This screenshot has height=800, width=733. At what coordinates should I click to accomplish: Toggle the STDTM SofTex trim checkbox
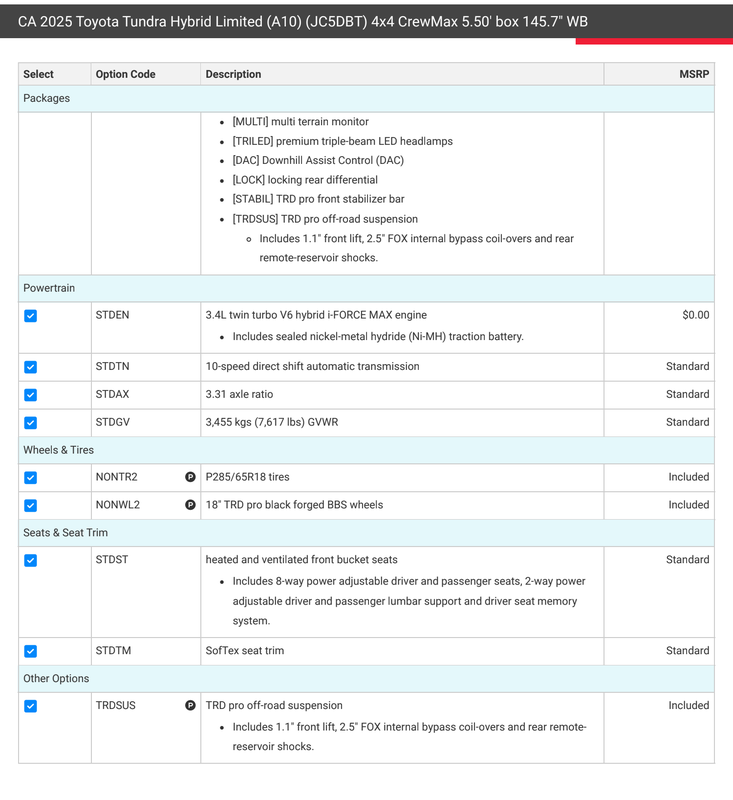click(31, 652)
